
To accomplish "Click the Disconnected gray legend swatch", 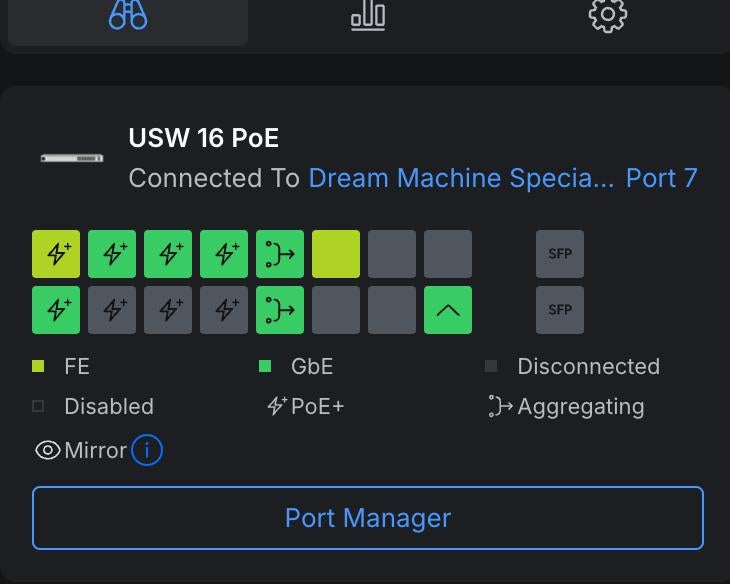I will click(x=491, y=366).
